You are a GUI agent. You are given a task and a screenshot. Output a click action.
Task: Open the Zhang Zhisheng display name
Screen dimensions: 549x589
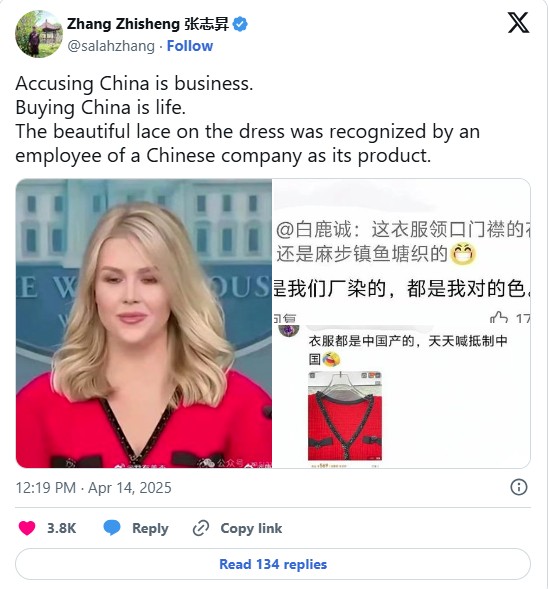(148, 24)
